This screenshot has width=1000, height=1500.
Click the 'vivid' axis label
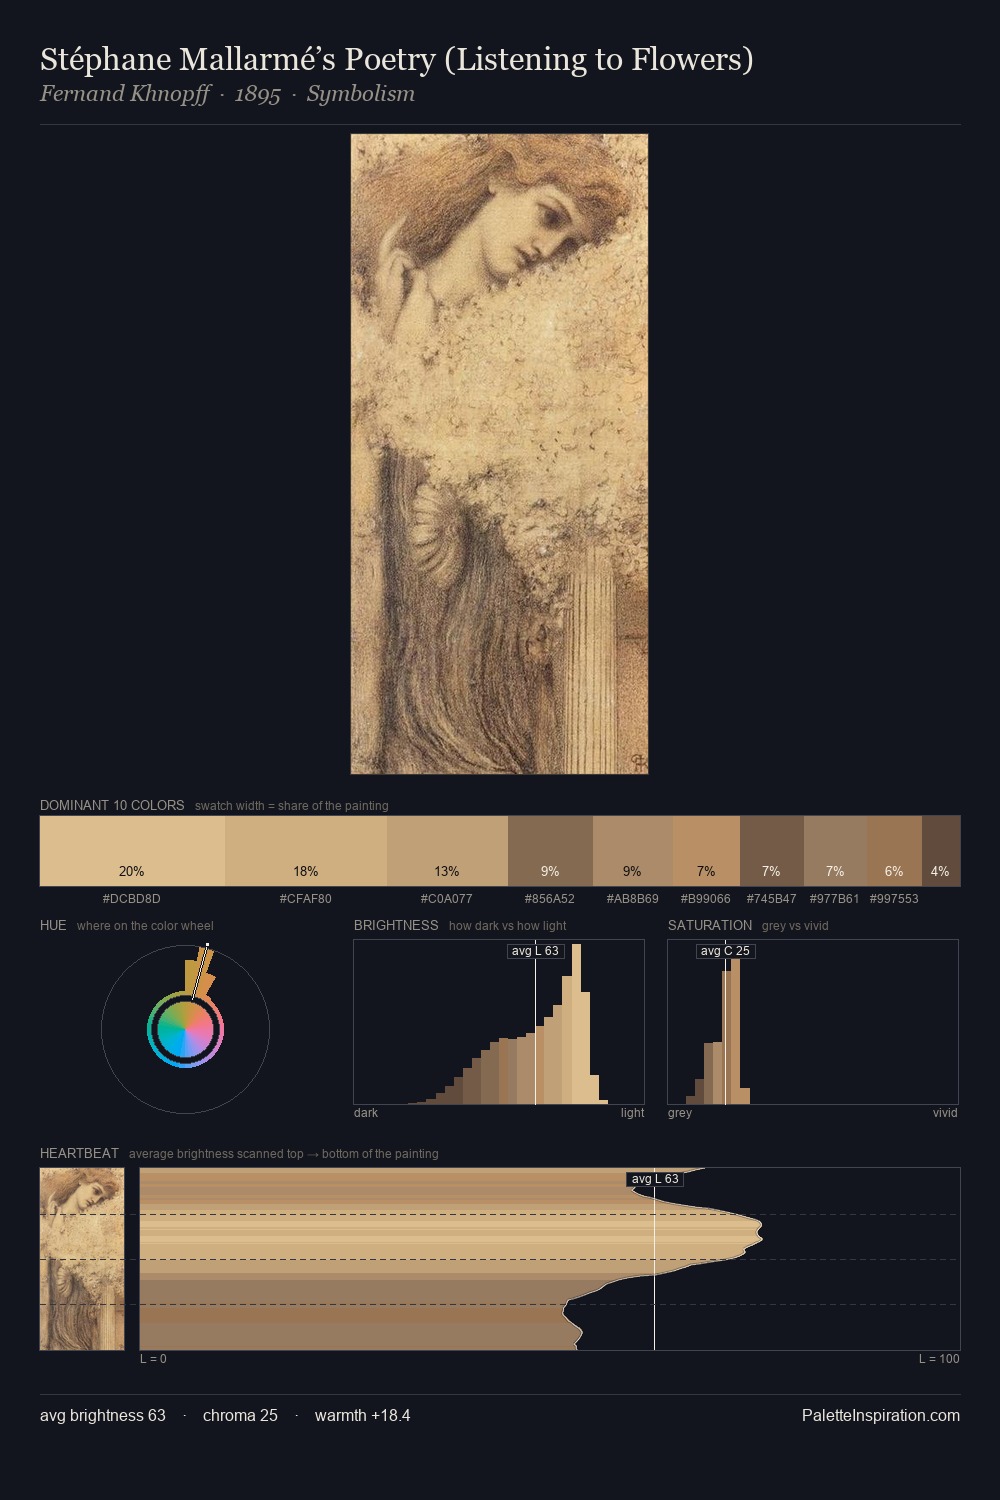(945, 1113)
